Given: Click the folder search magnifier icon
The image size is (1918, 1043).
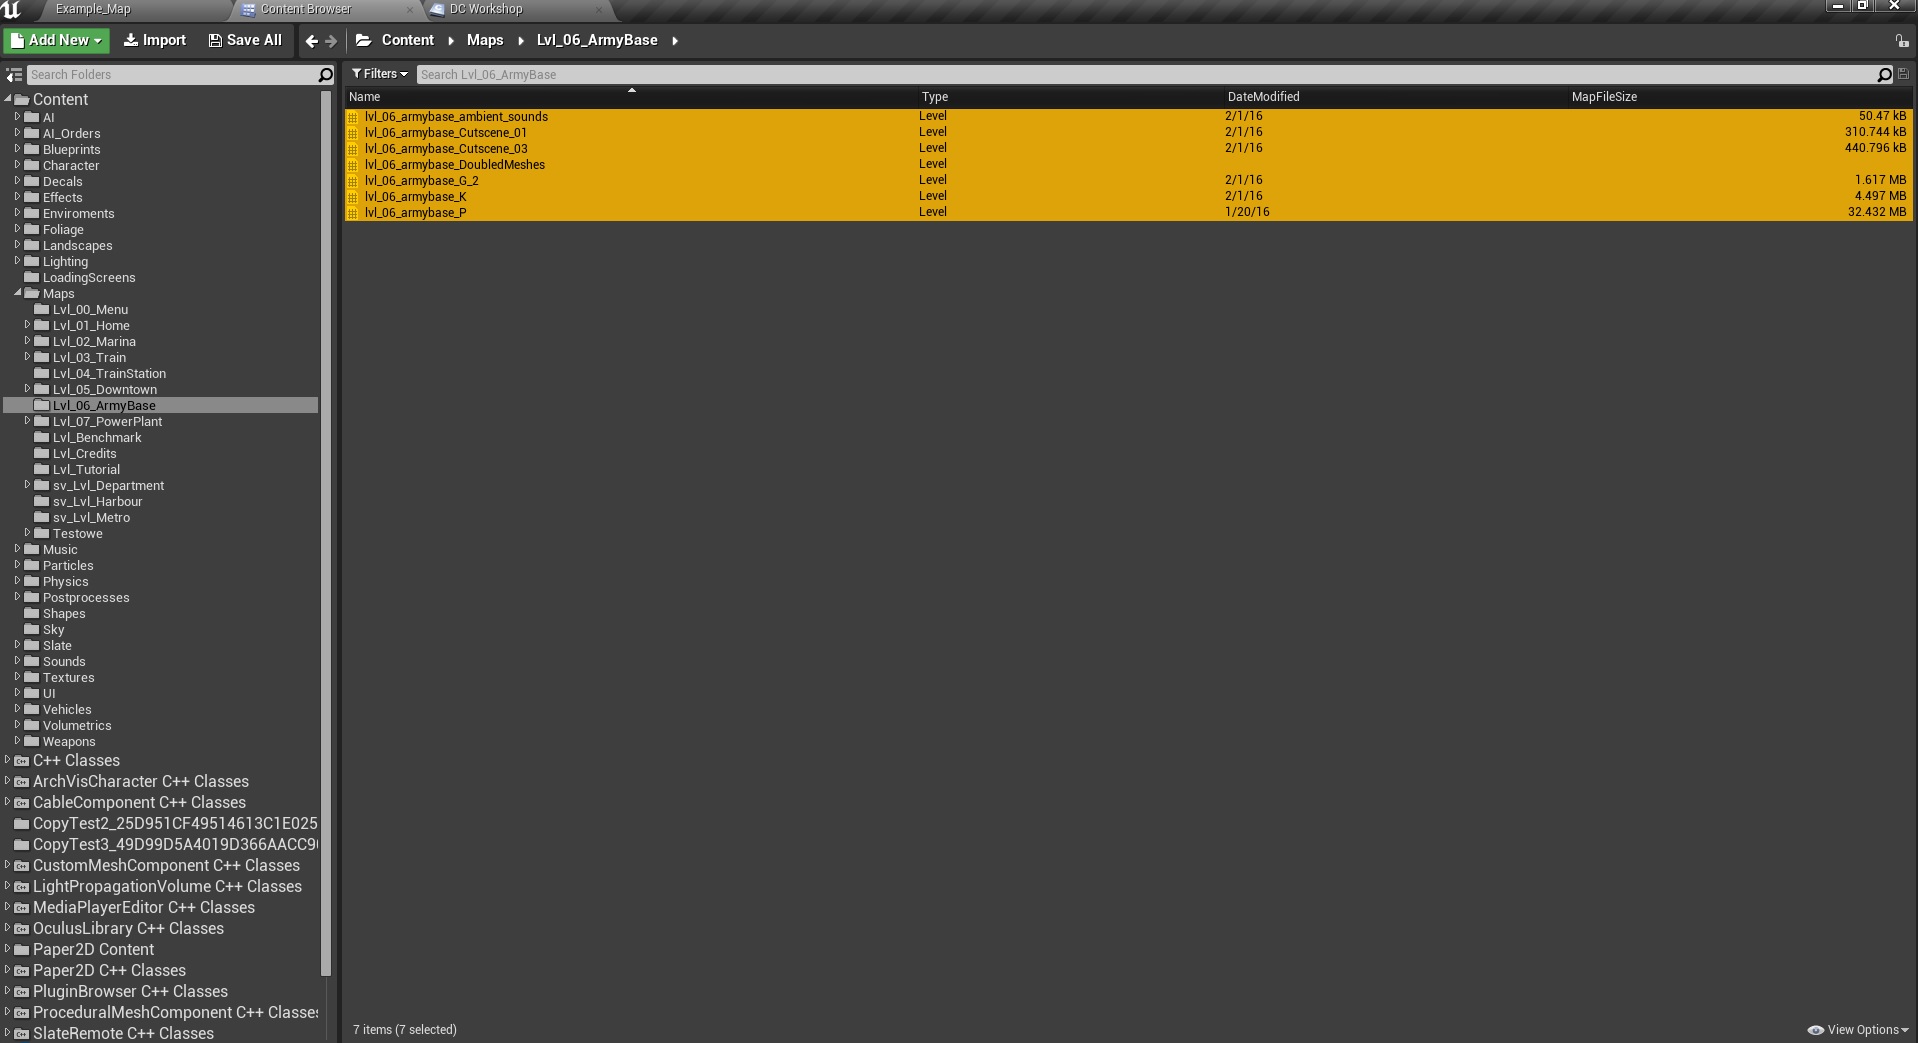Looking at the screenshot, I should [x=325, y=75].
